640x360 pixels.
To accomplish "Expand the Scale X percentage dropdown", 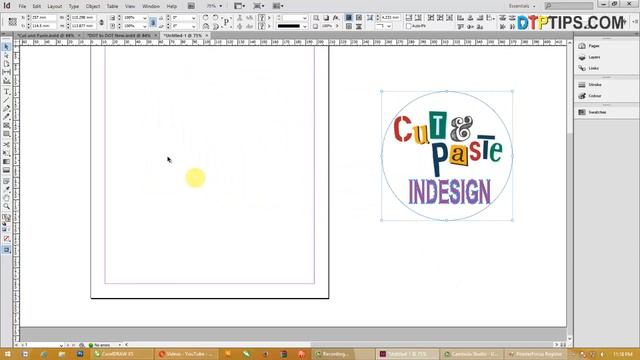I will click(144, 18).
